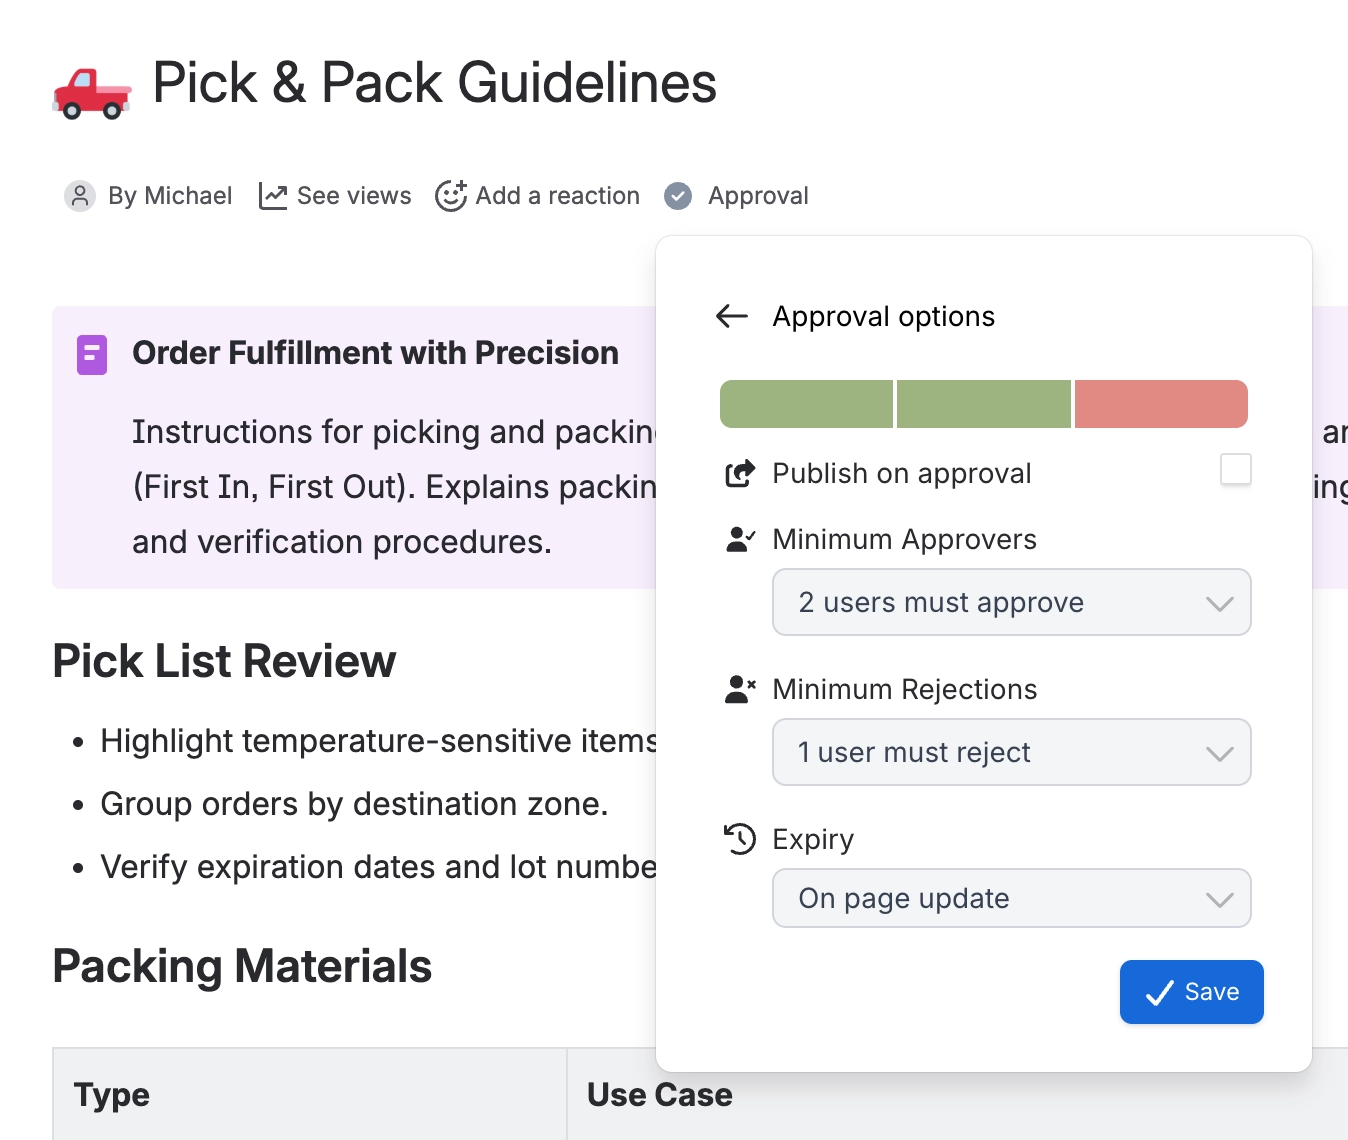Viewport: 1348px width, 1140px height.
Task: Click the Publish on approval share icon
Action: (740, 473)
